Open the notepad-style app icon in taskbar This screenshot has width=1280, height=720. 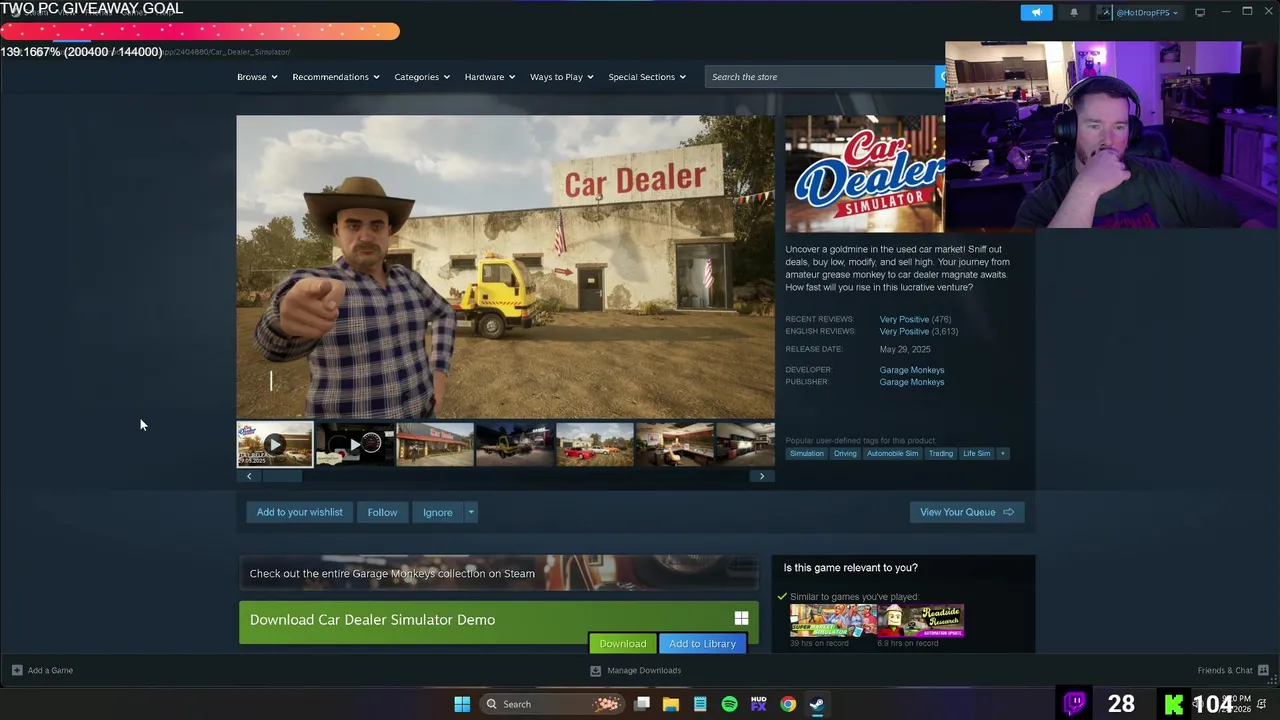[700, 704]
